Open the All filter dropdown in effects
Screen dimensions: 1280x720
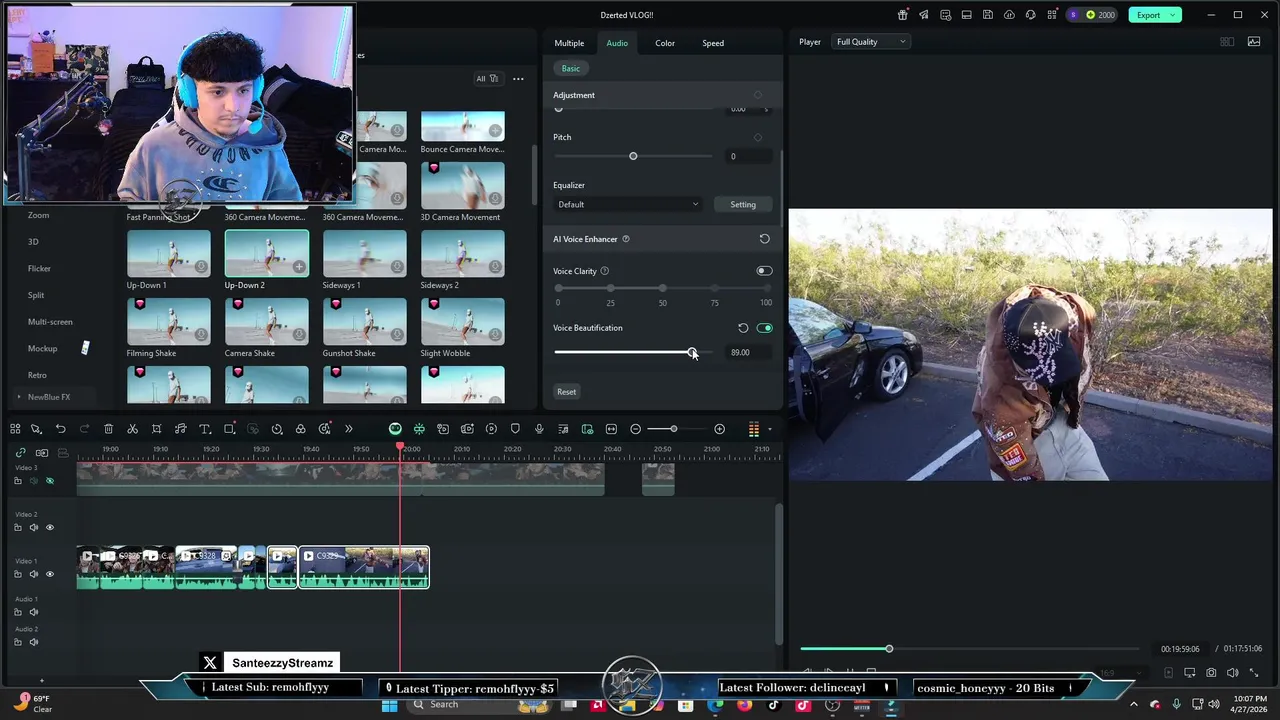(x=487, y=79)
